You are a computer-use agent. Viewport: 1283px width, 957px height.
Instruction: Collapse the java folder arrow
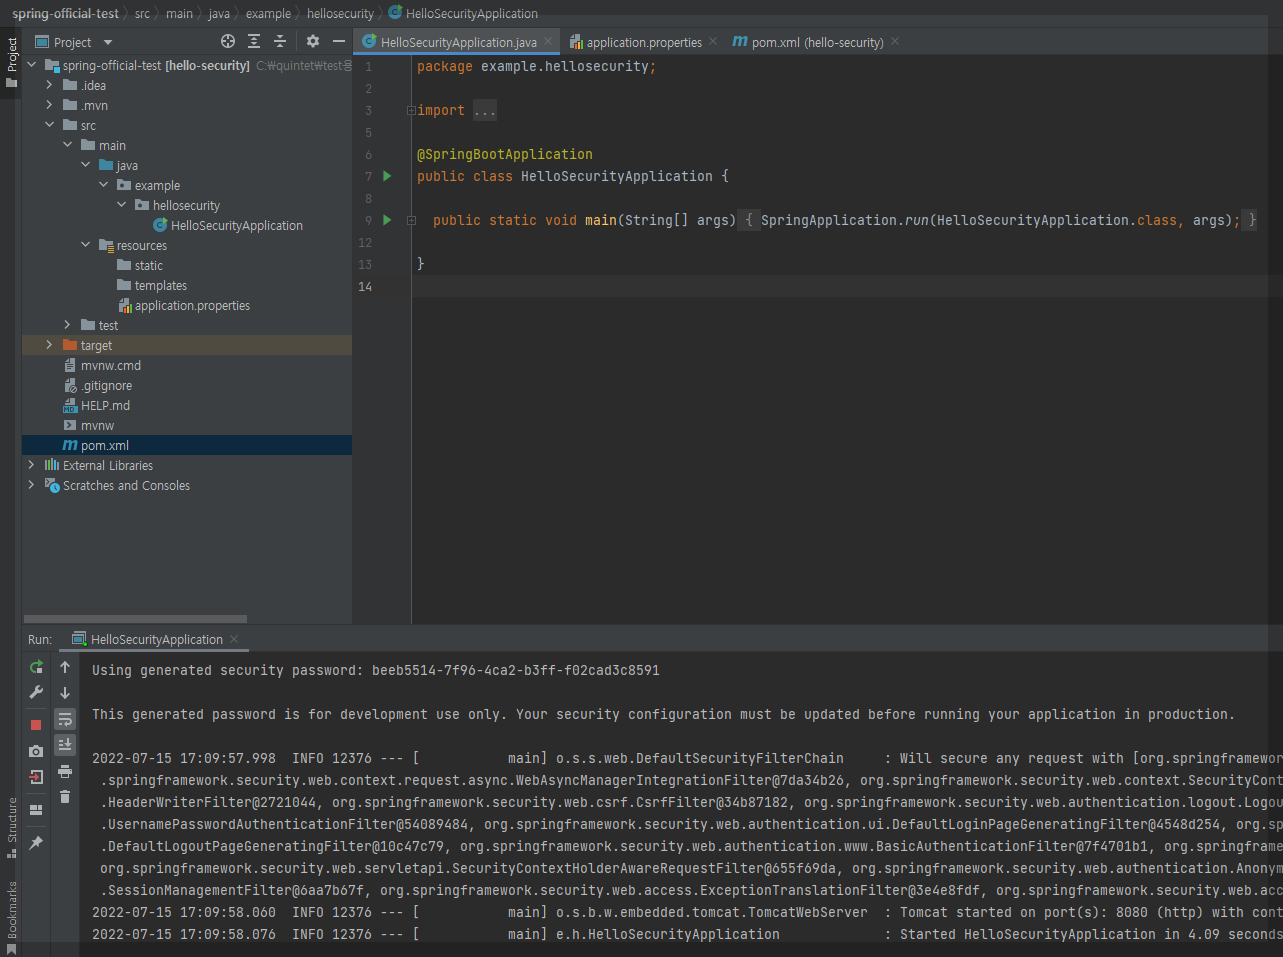coord(85,165)
